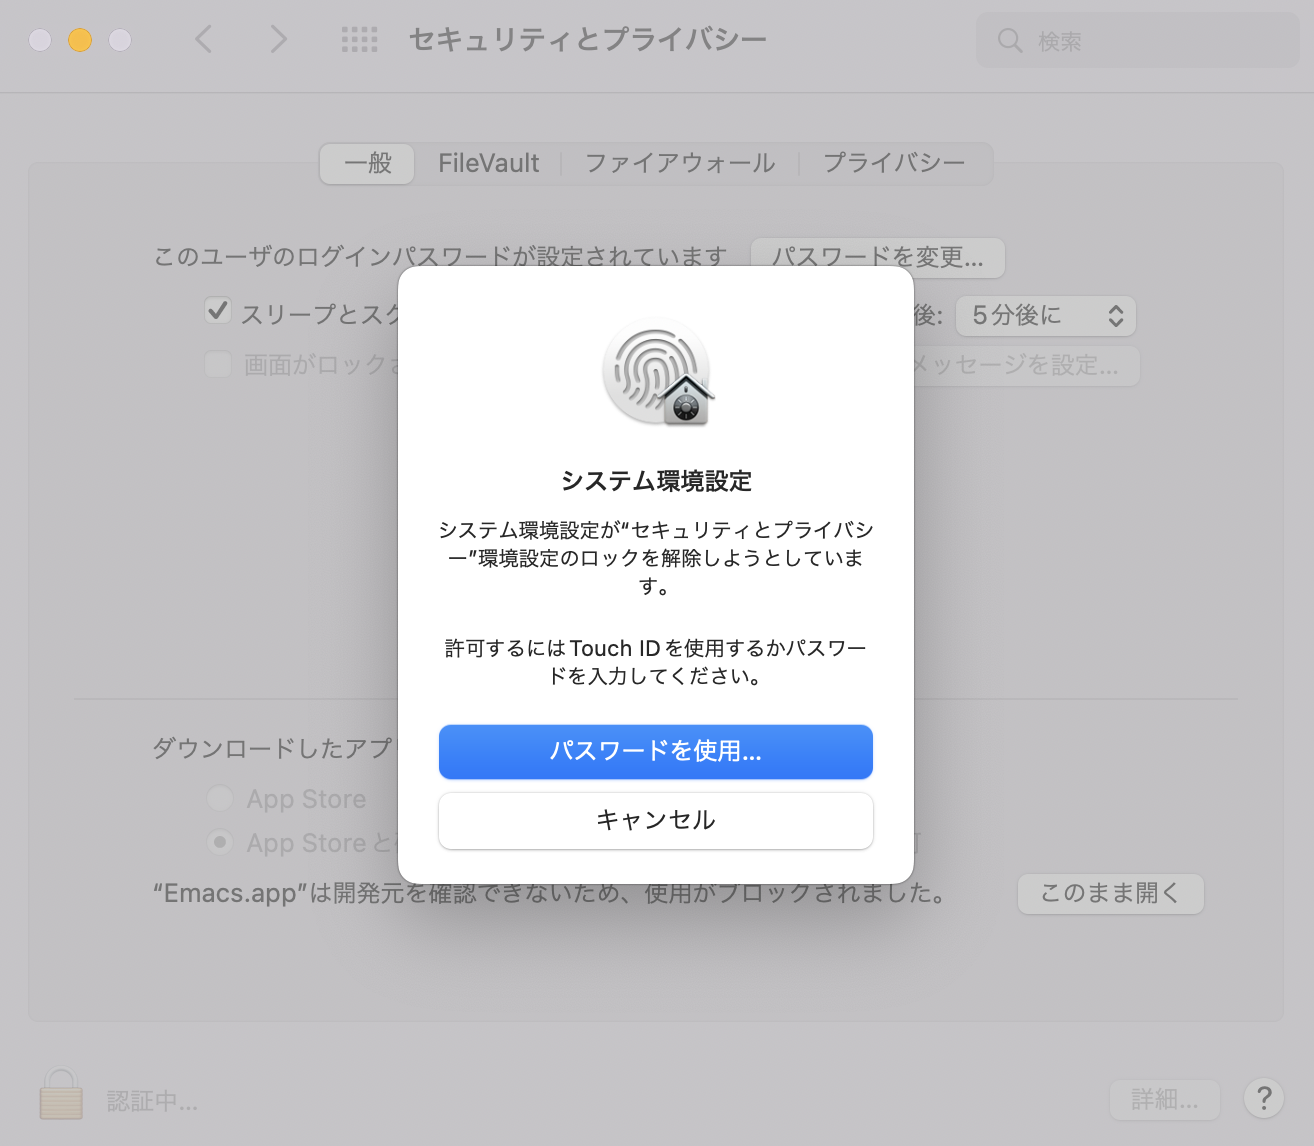Click the search magnifier icon
Image resolution: width=1314 pixels, height=1146 pixels.
pyautogui.click(x=1010, y=41)
